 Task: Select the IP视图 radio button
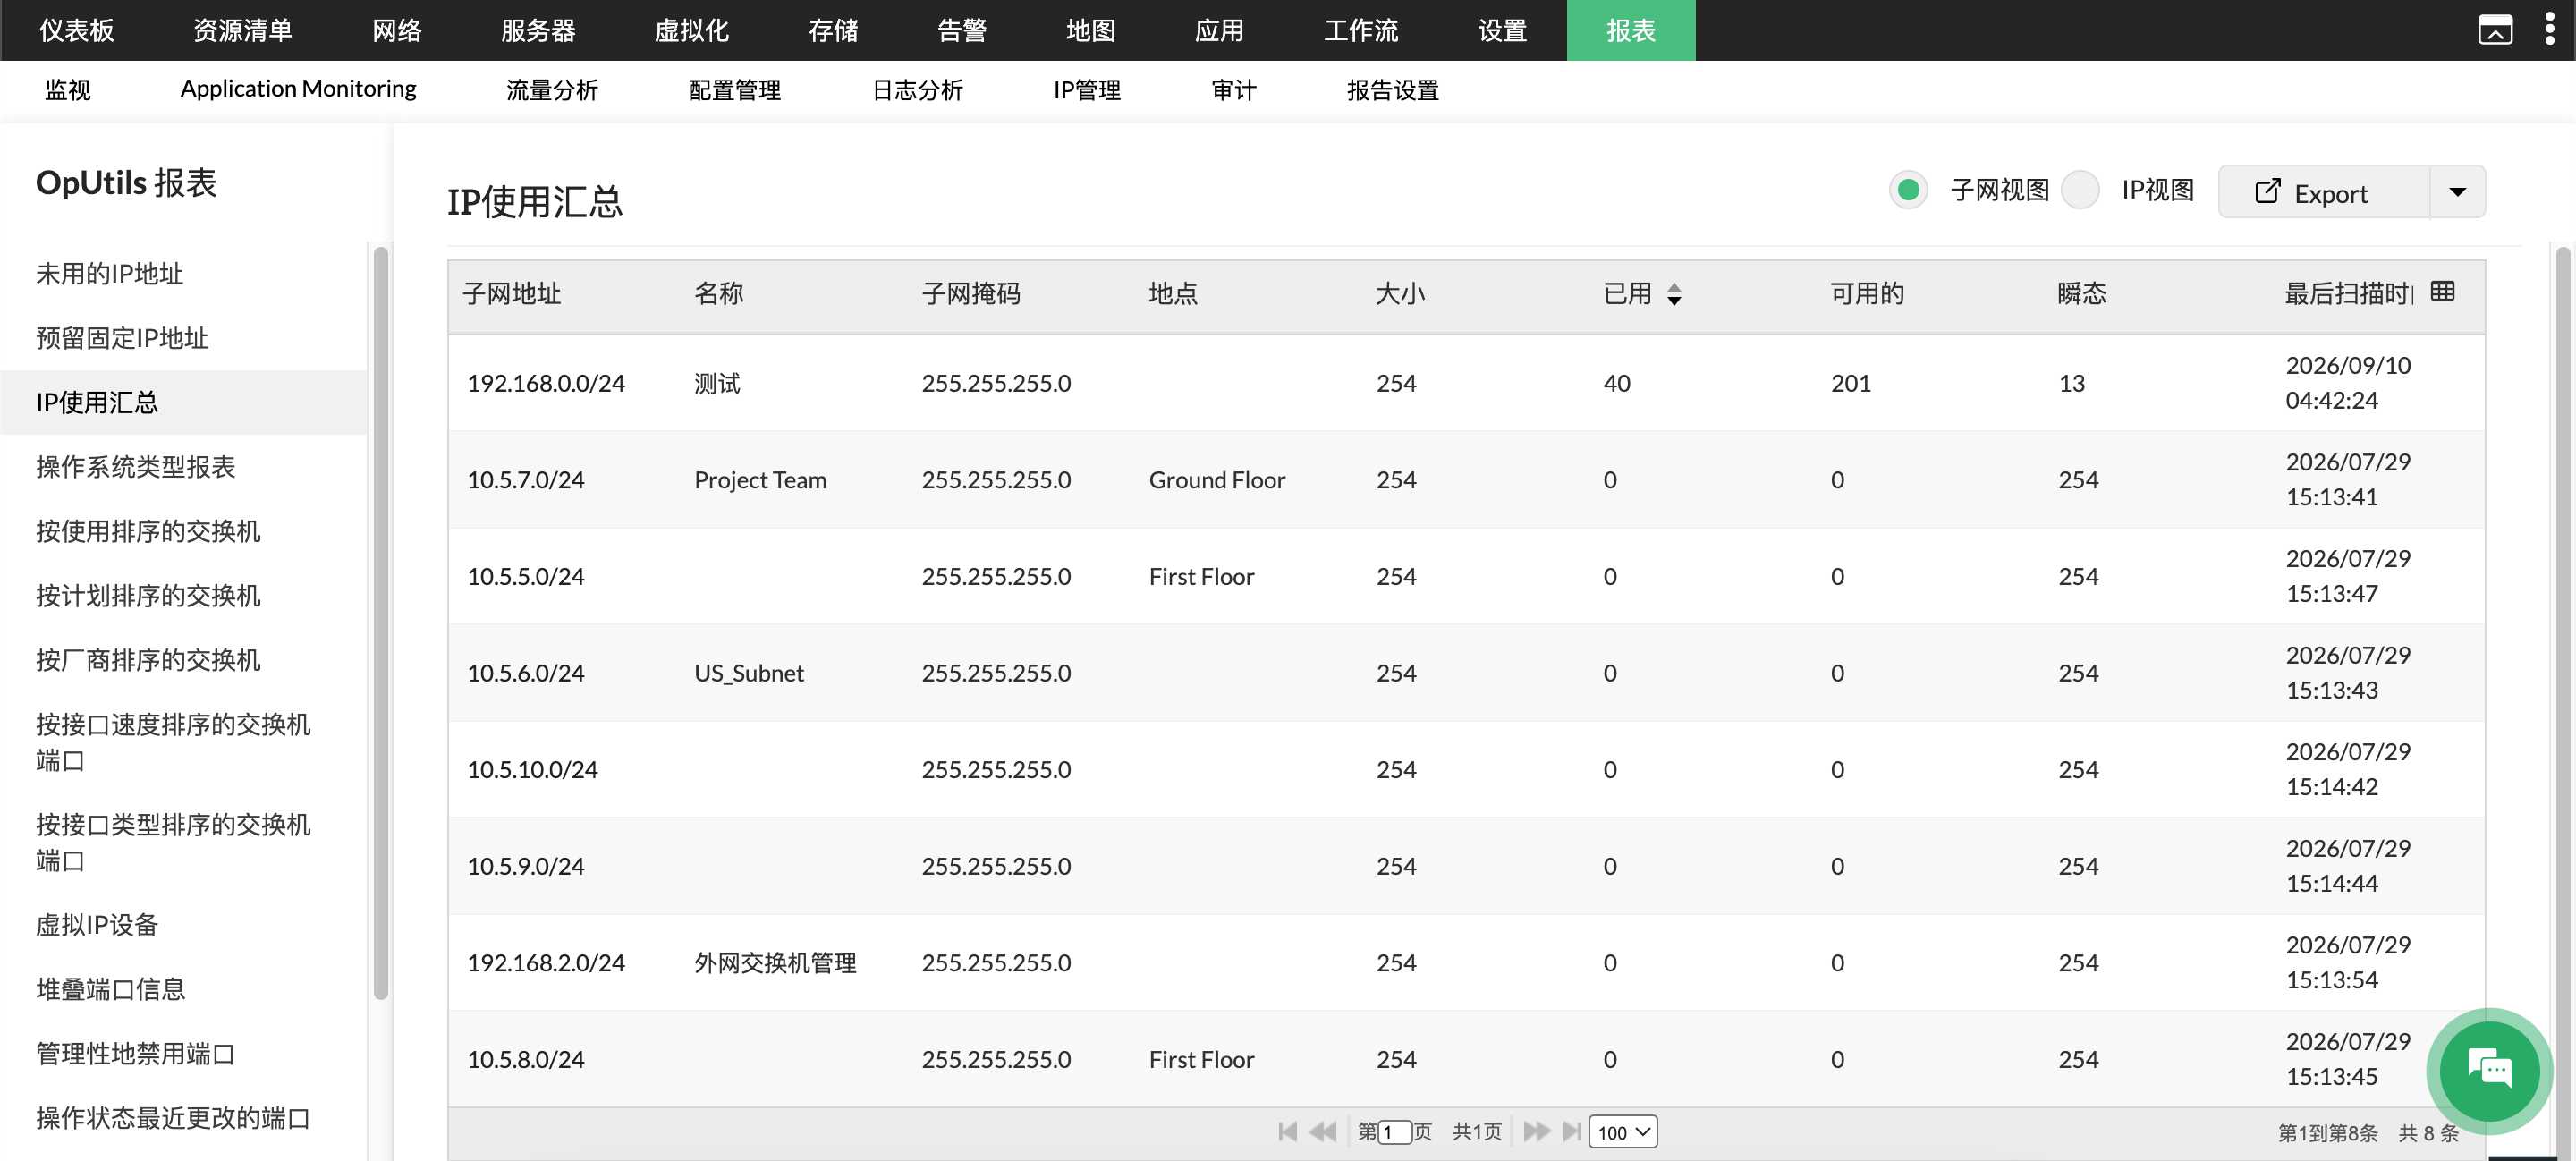[2080, 190]
